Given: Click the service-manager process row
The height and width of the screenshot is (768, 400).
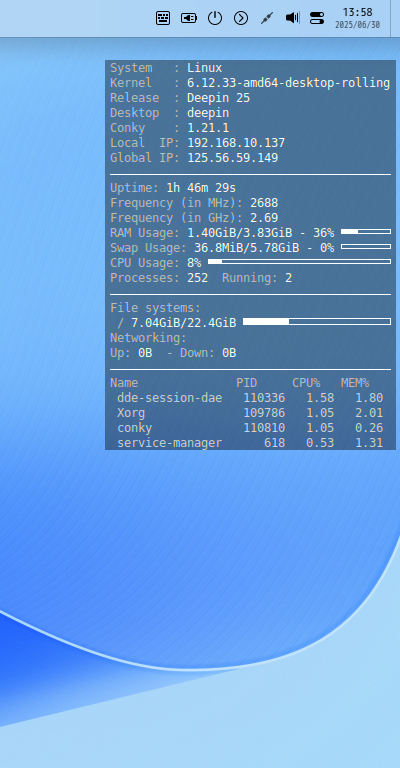Looking at the screenshot, I should [250, 443].
